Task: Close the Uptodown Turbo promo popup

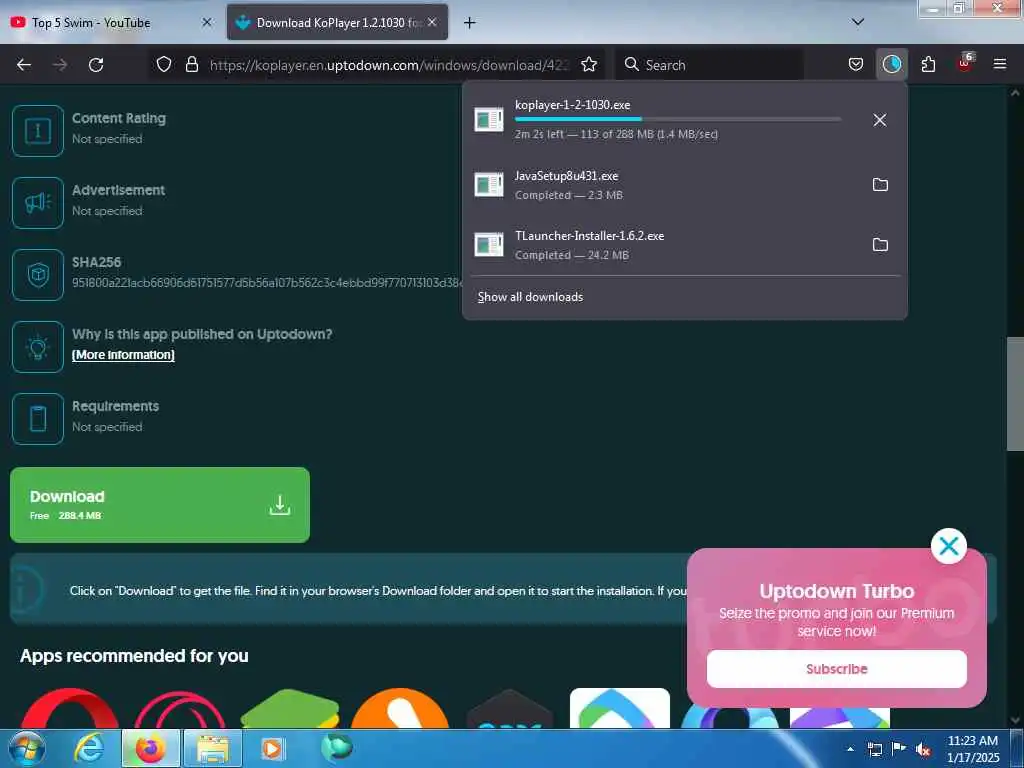Action: pos(948,546)
